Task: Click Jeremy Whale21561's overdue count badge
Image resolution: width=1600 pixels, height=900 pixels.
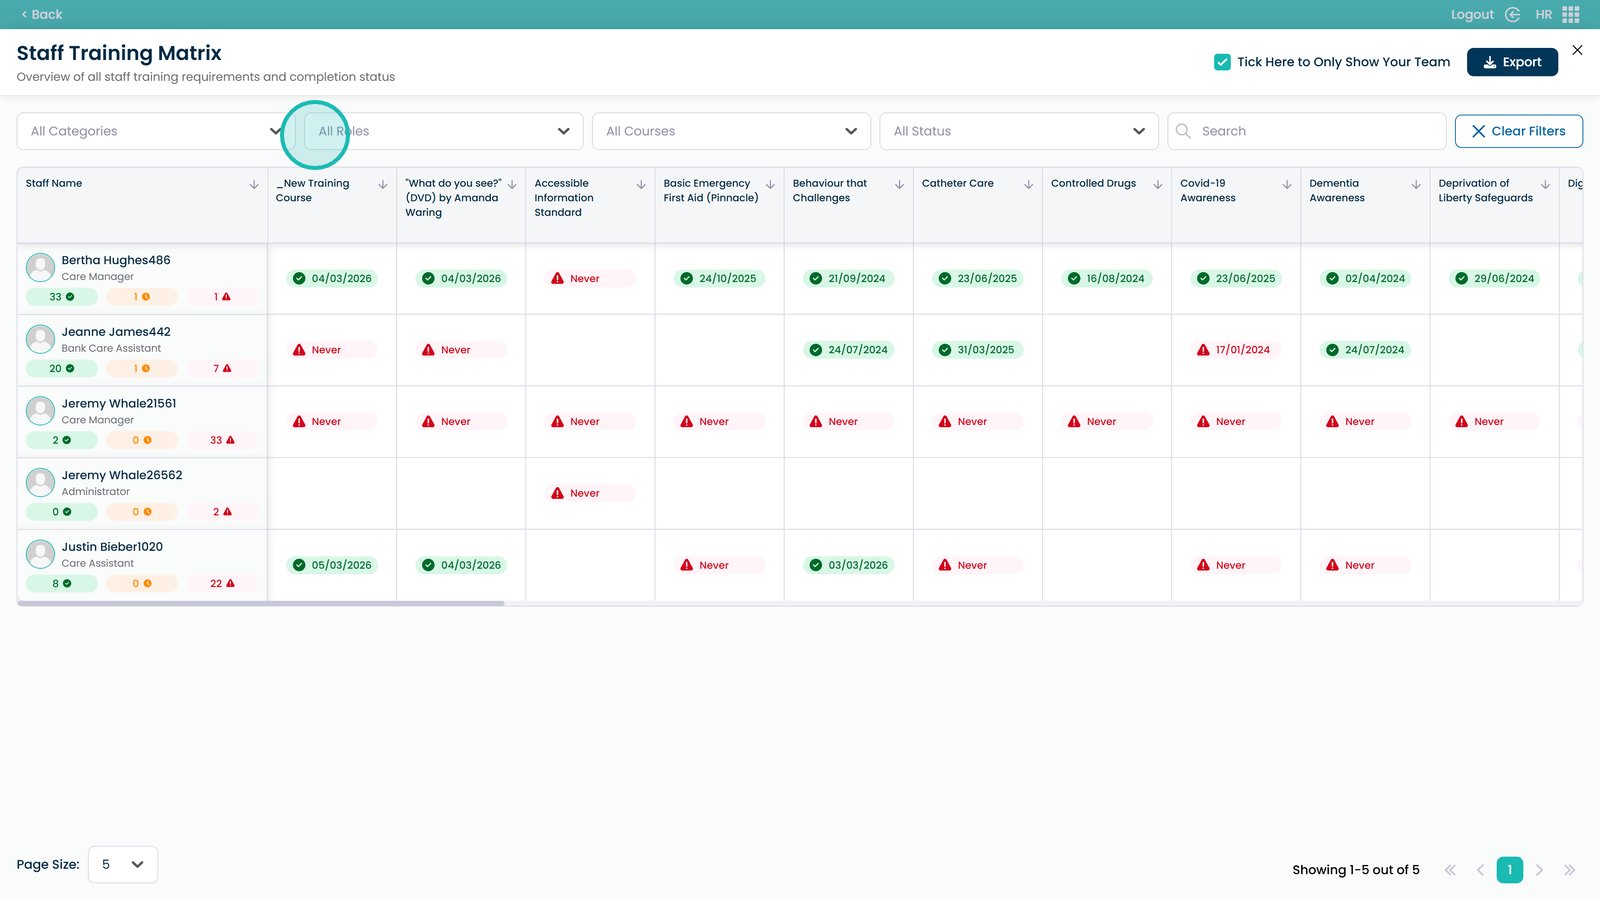Action: (222, 440)
